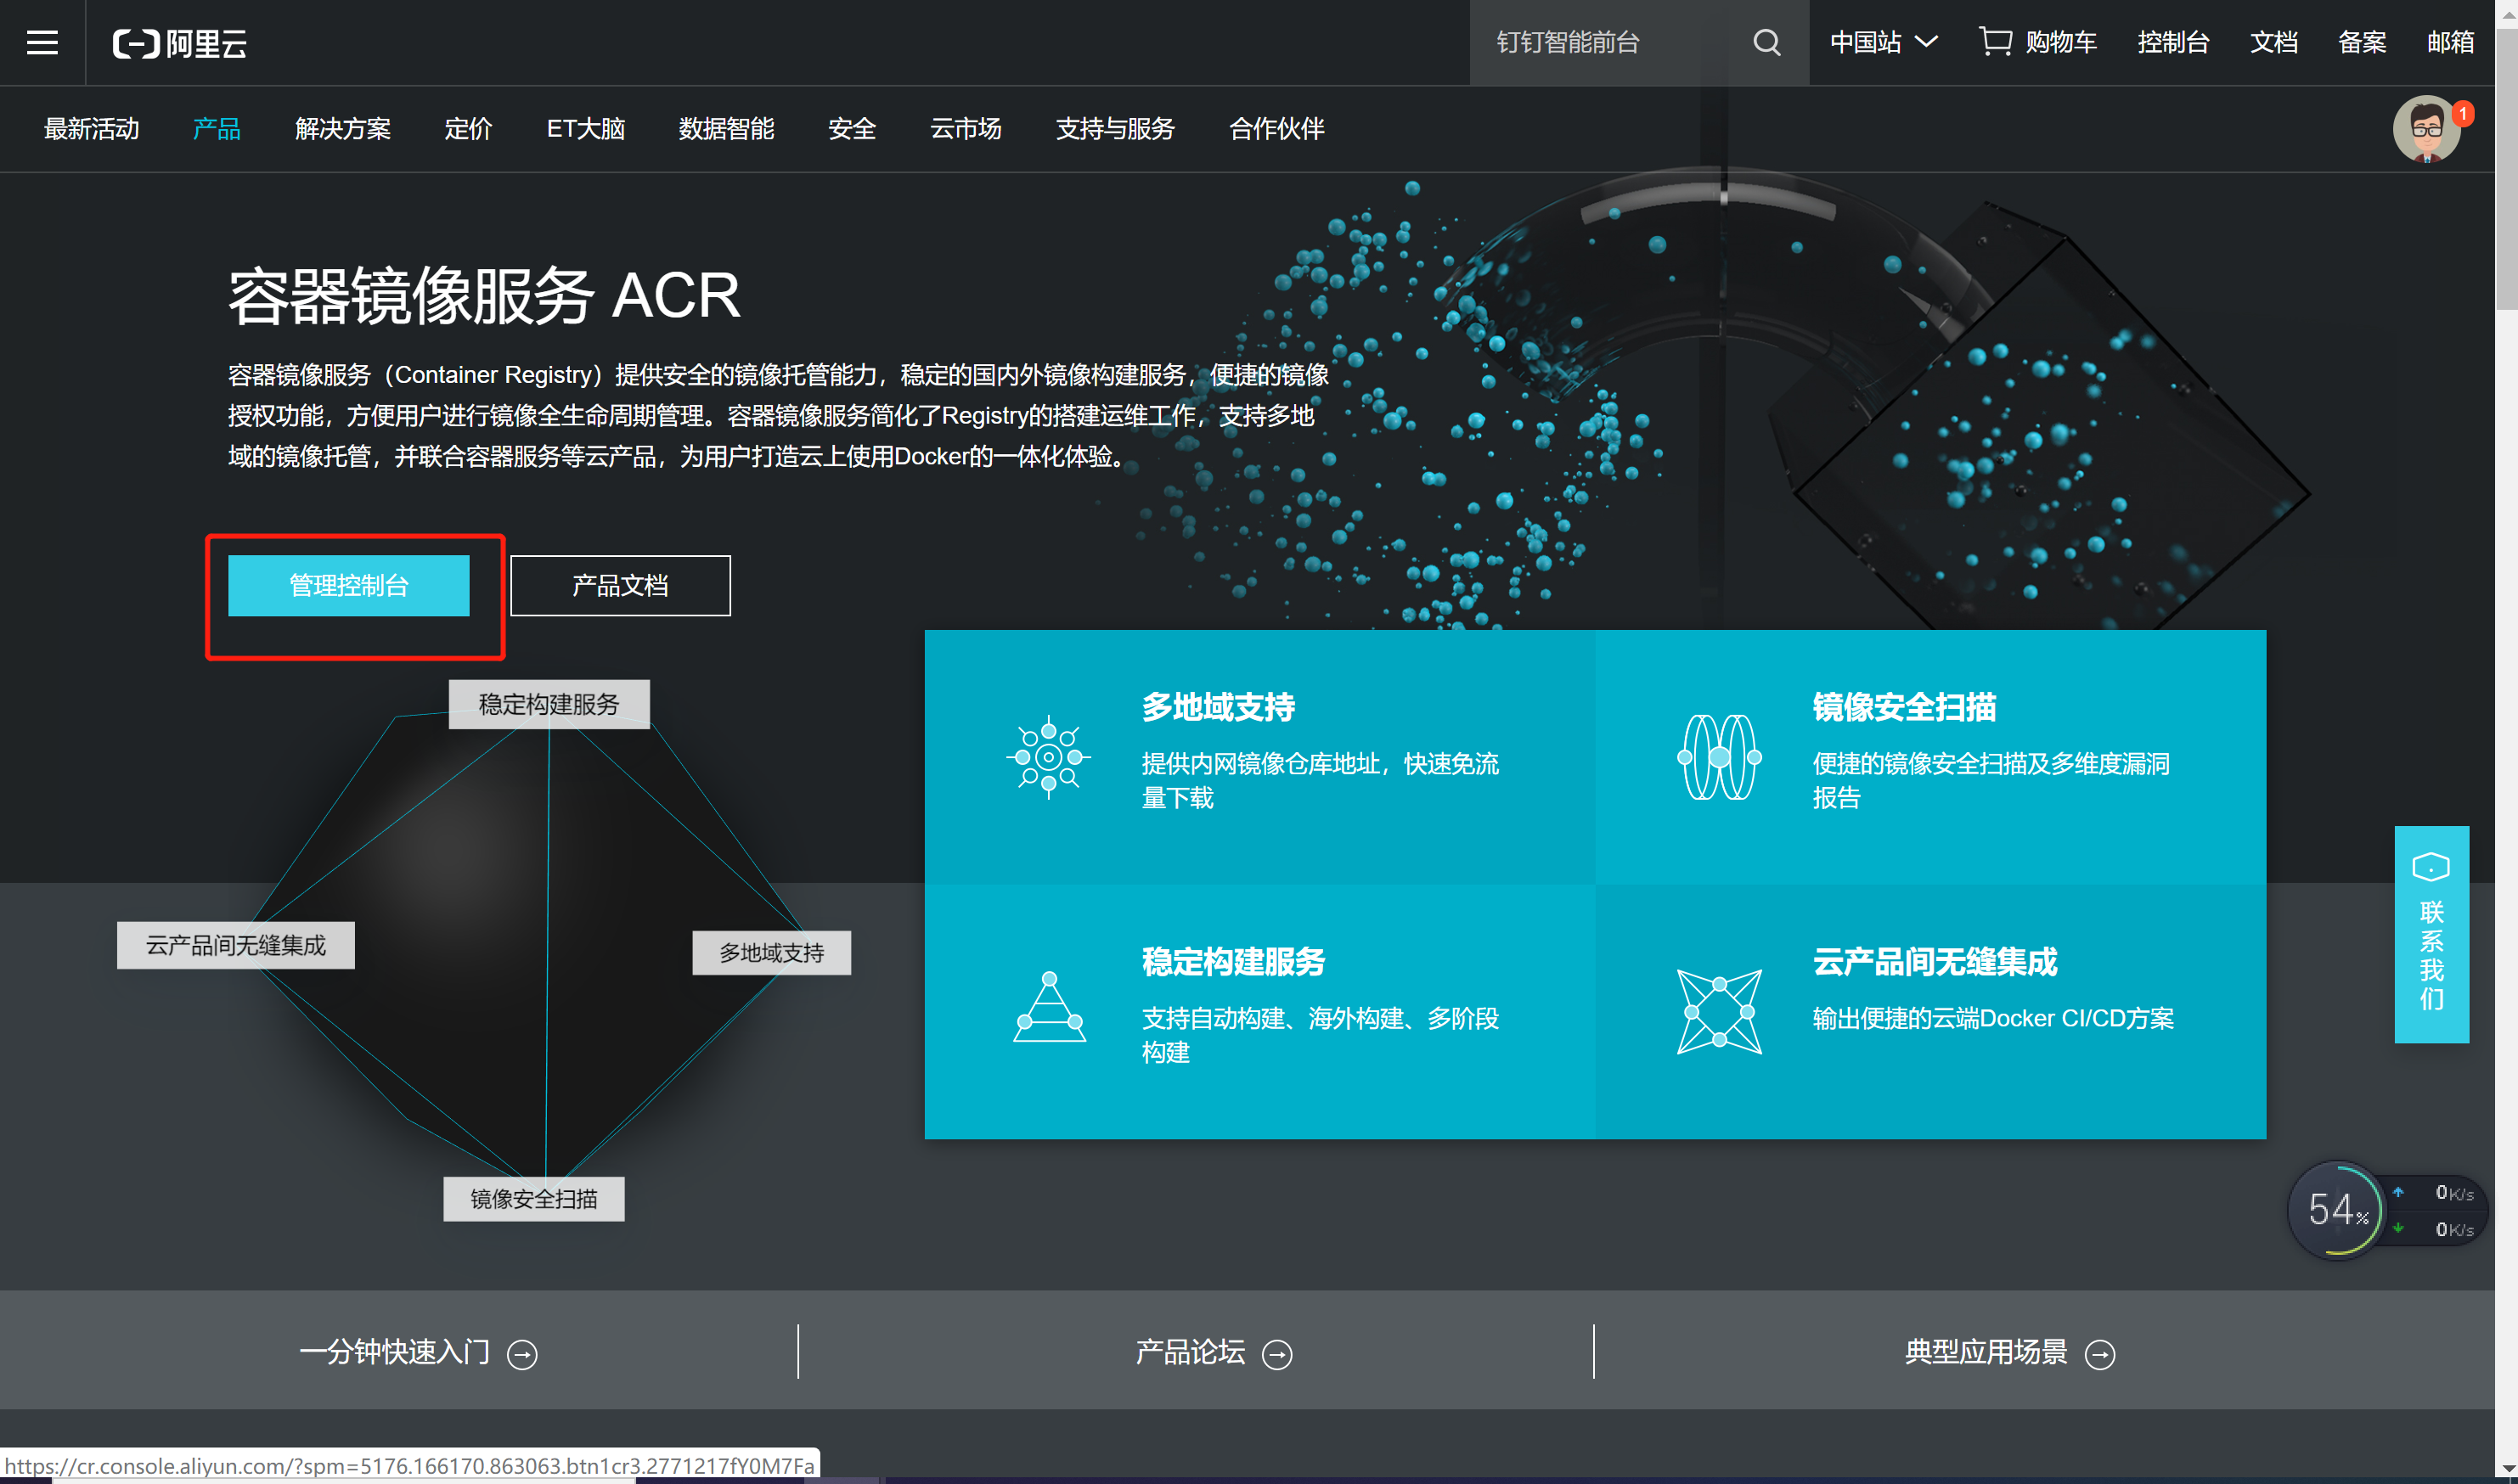This screenshot has width=2518, height=1484.
Task: Click the search magnifier icon
Action: (1766, 42)
